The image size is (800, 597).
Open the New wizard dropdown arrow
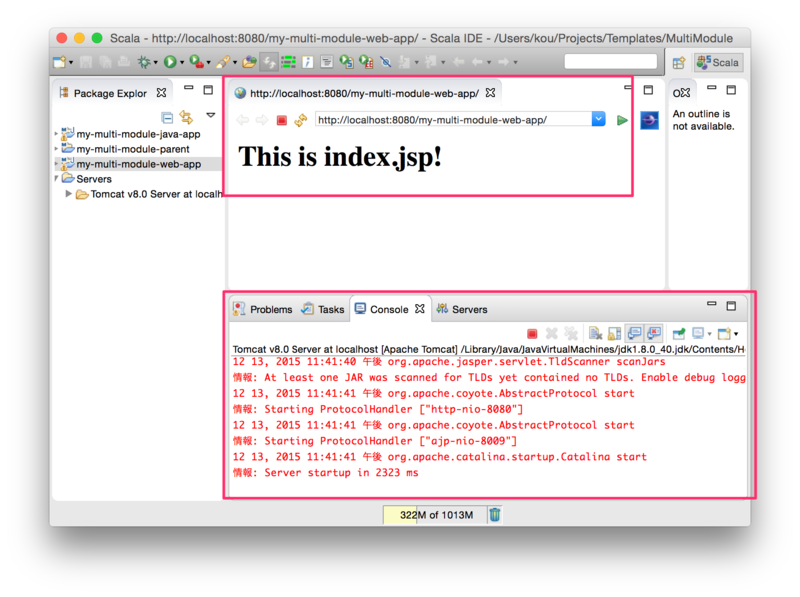(x=71, y=62)
